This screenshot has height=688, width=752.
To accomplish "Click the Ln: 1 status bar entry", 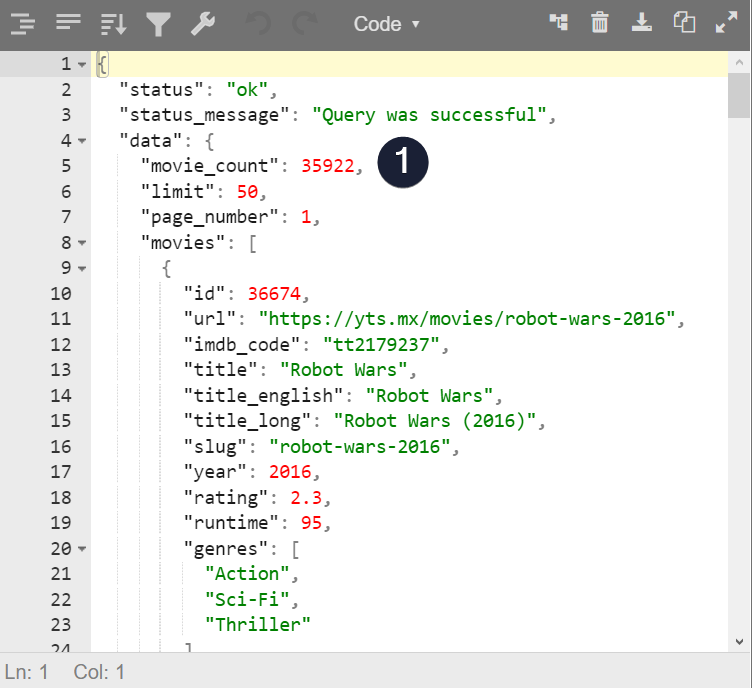I will click(x=26, y=672).
